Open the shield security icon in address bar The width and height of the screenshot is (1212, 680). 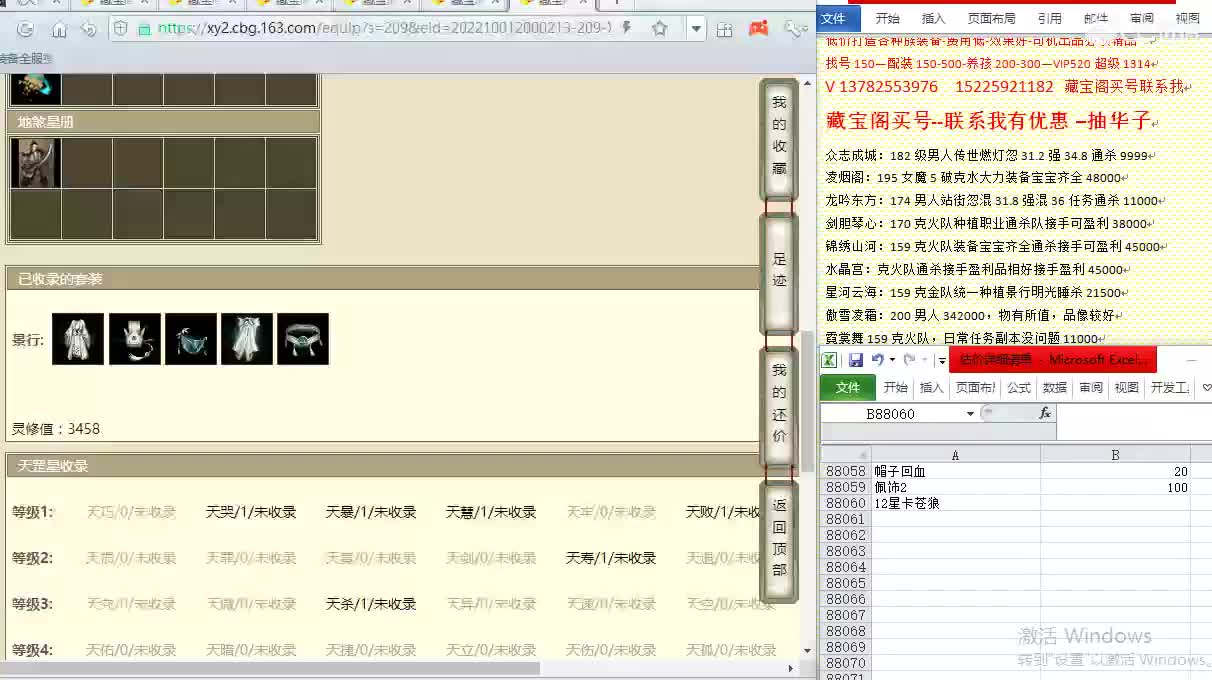point(122,29)
